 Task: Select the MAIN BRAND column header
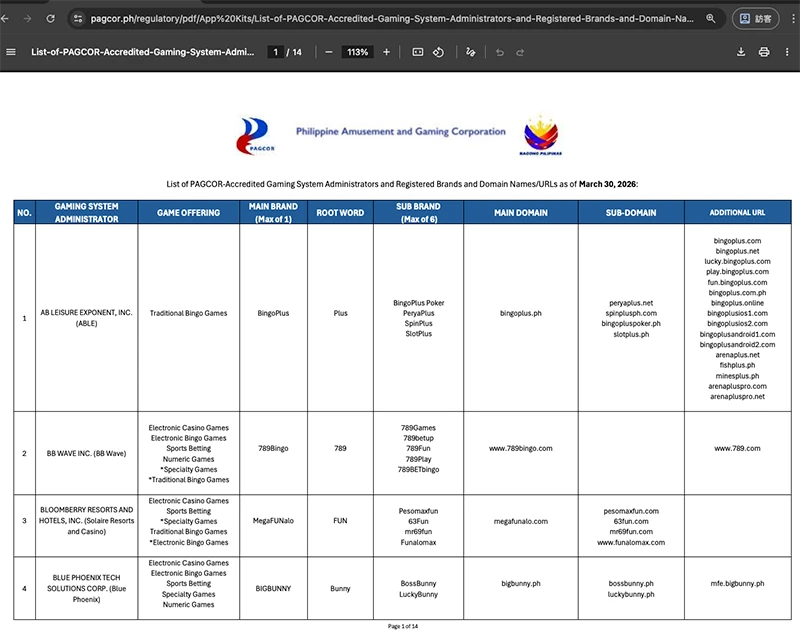273,212
